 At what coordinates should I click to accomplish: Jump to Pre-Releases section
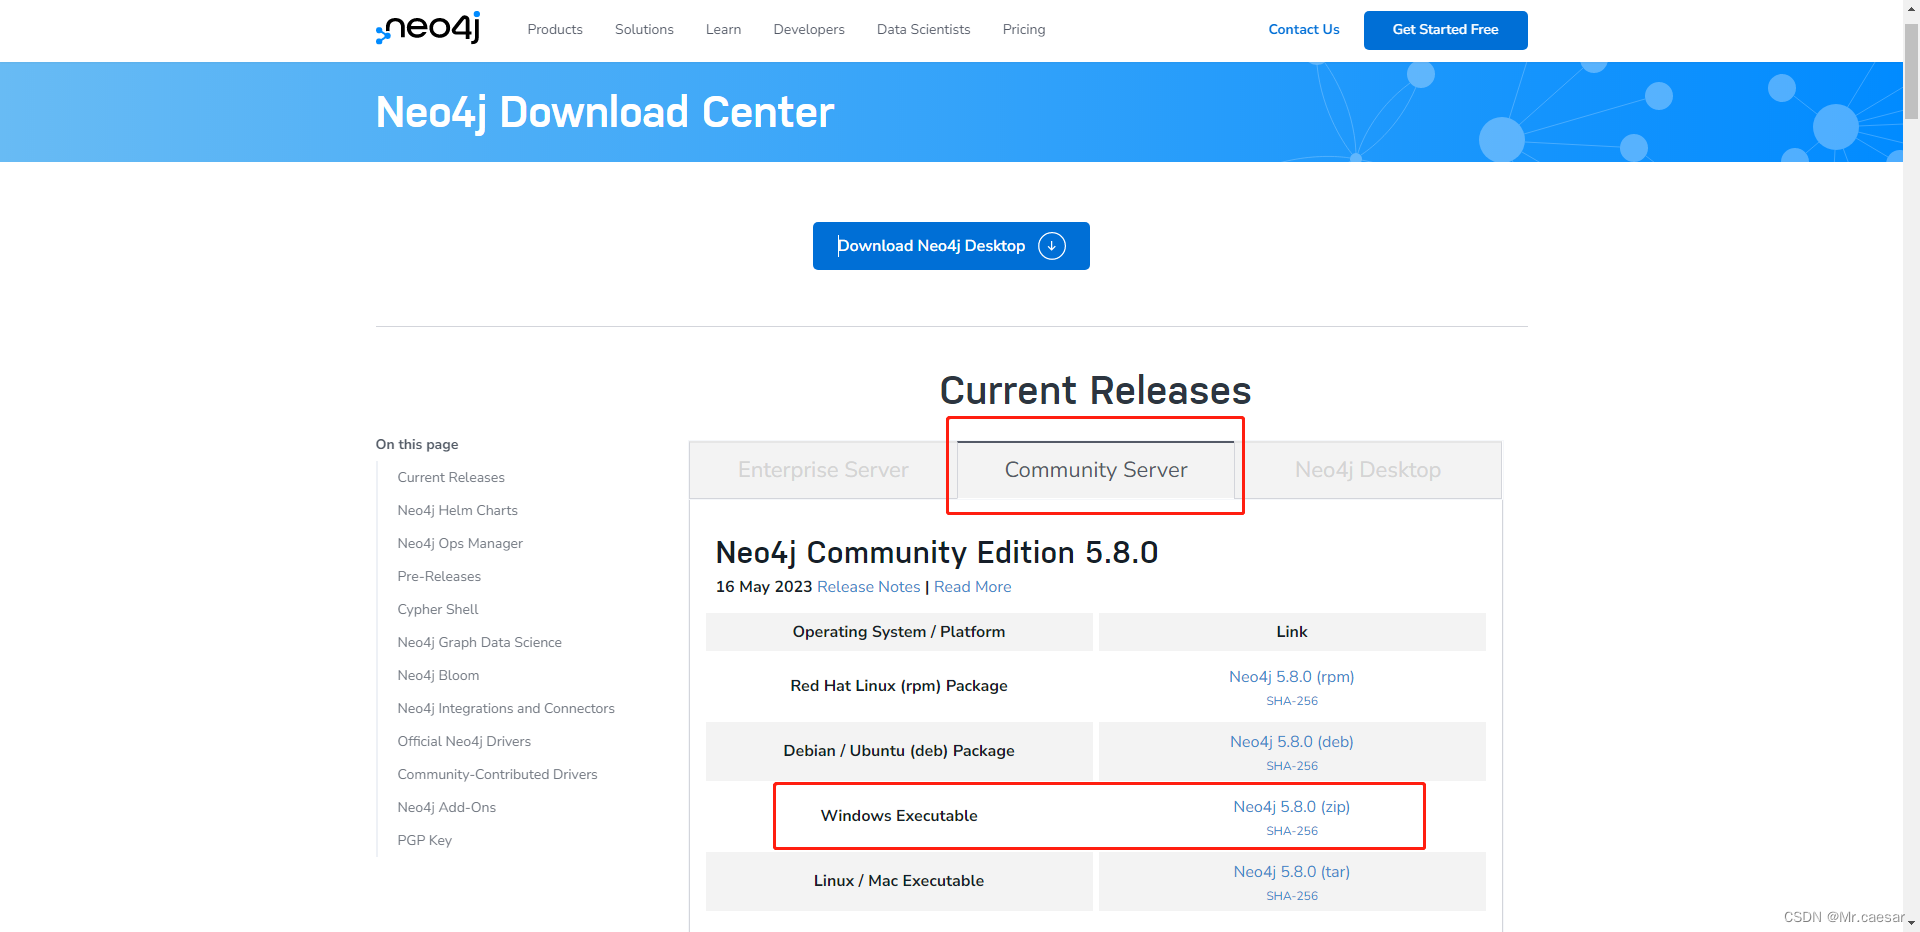[x=439, y=577]
